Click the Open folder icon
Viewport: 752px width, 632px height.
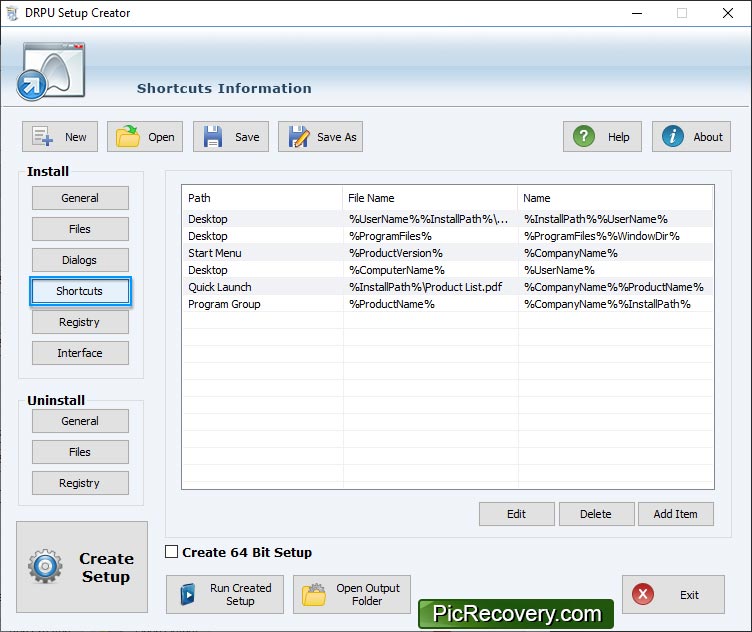point(128,137)
